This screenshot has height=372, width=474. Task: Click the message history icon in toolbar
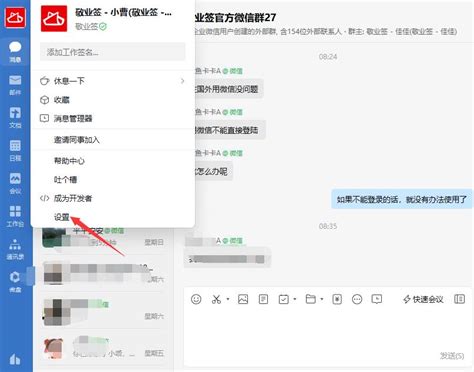tap(377, 299)
